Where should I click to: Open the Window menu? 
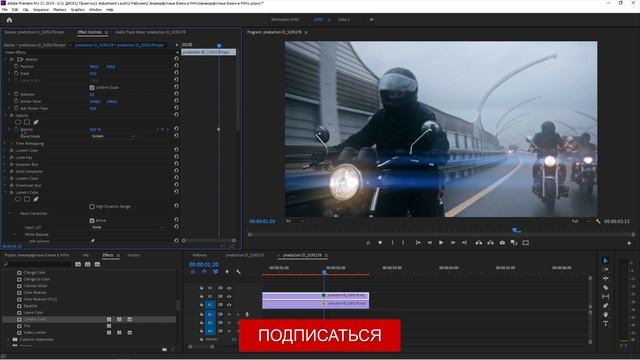[96, 9]
